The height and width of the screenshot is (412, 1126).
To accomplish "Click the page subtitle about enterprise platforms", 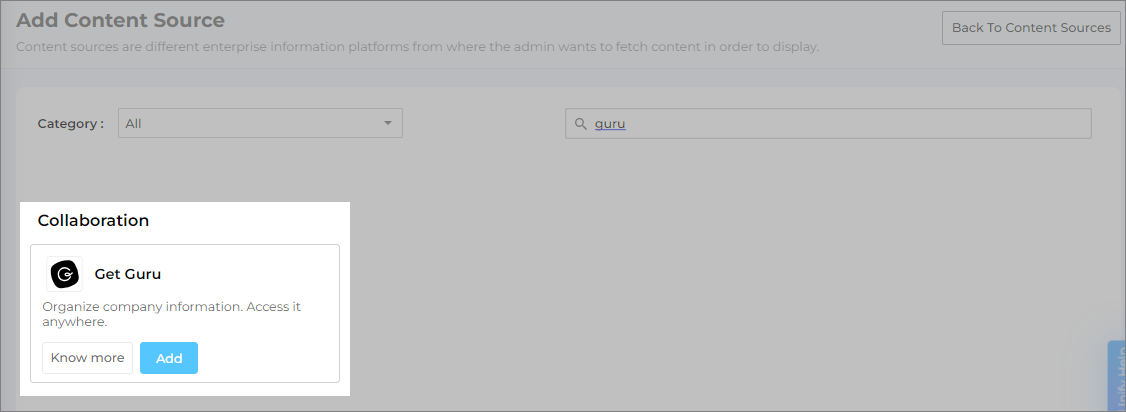I will [x=417, y=47].
